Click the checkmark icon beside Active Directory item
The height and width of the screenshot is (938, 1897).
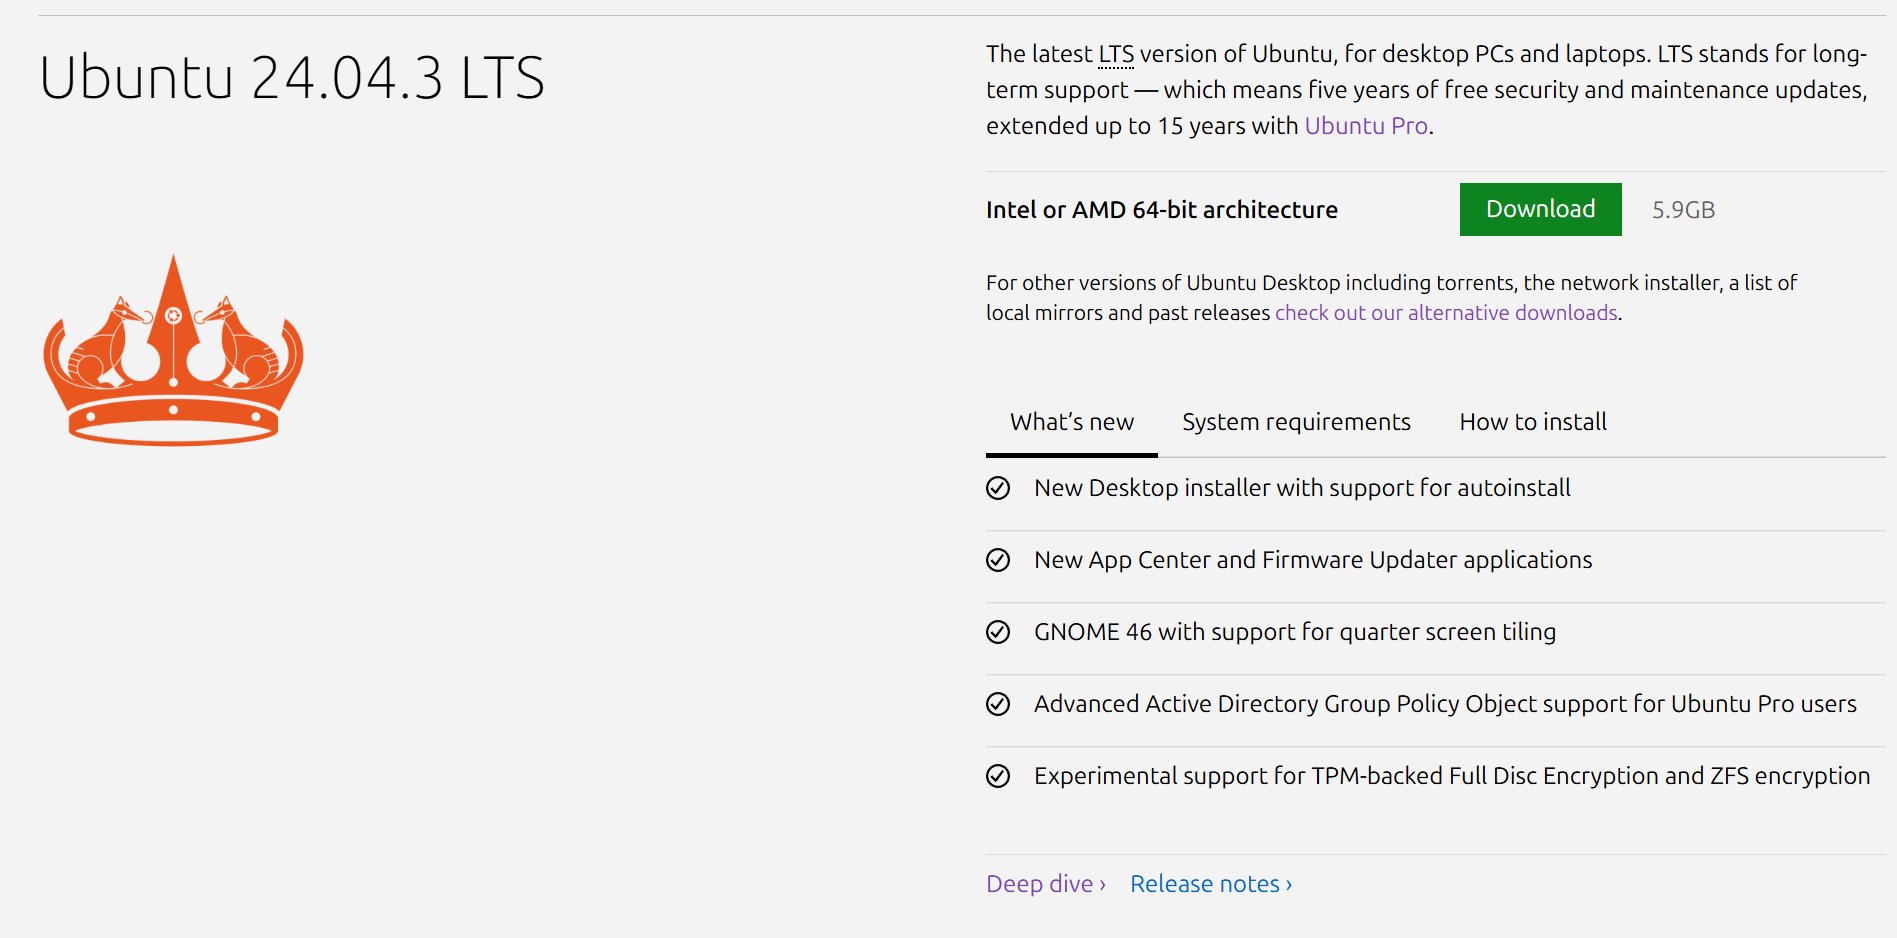(x=998, y=704)
